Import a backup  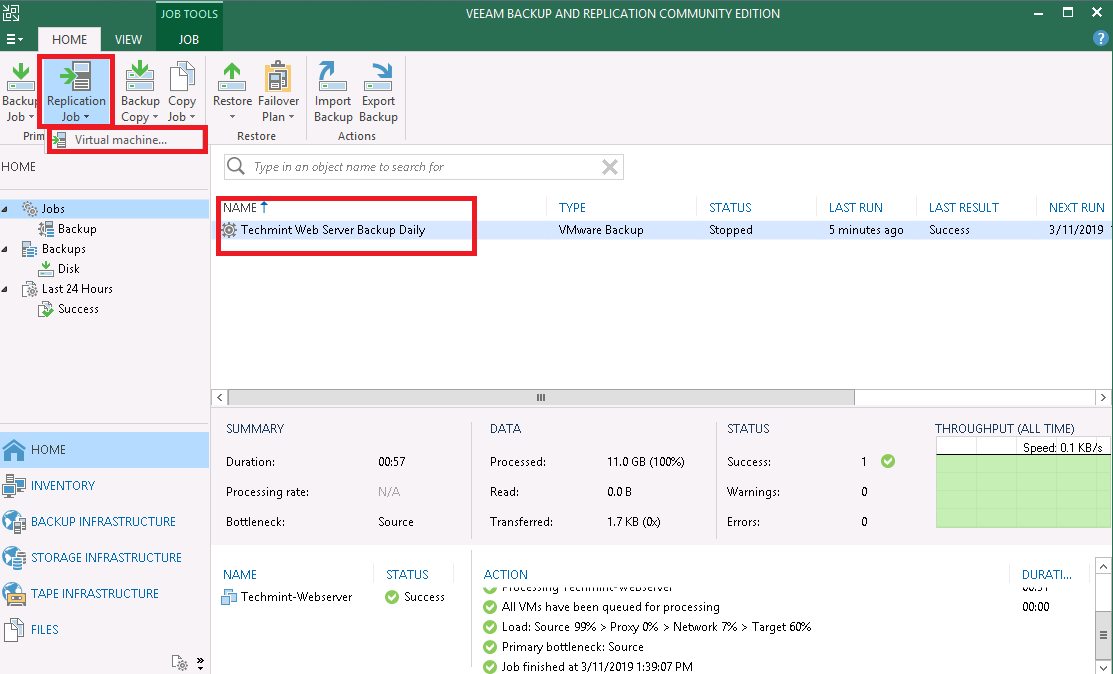332,90
